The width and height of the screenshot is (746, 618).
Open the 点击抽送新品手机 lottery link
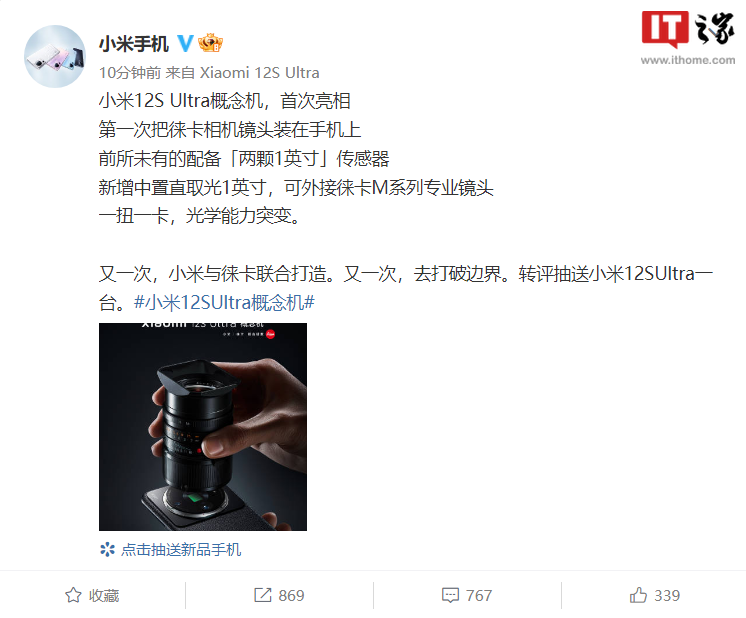click(181, 549)
